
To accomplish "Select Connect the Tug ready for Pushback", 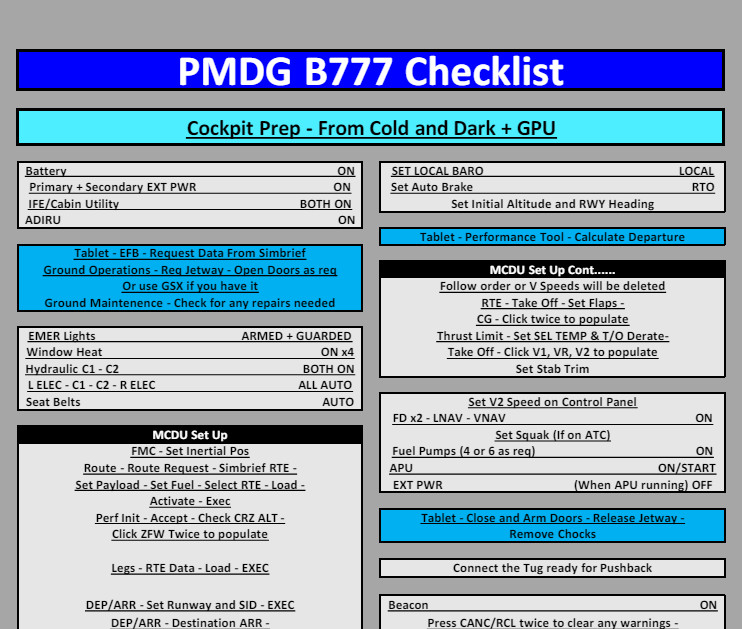I will point(552,568).
